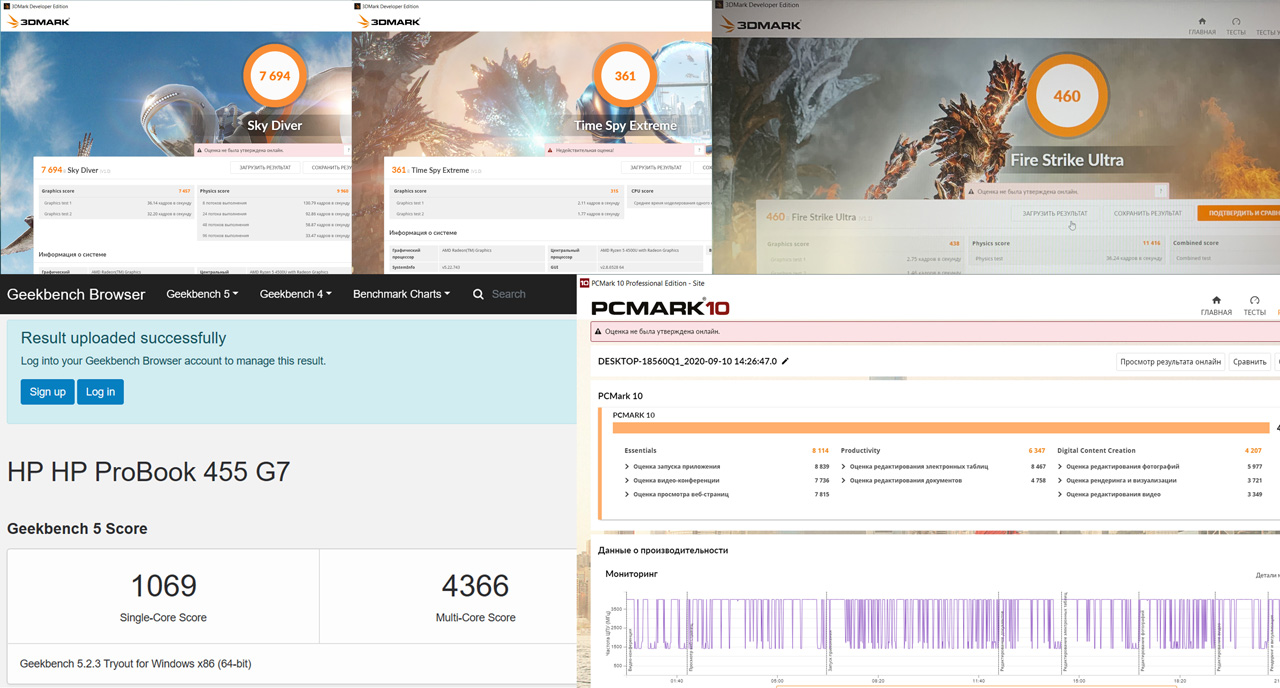Click the Sky Diver window title bar app icon
The width and height of the screenshot is (1280, 688).
[x=7, y=6]
